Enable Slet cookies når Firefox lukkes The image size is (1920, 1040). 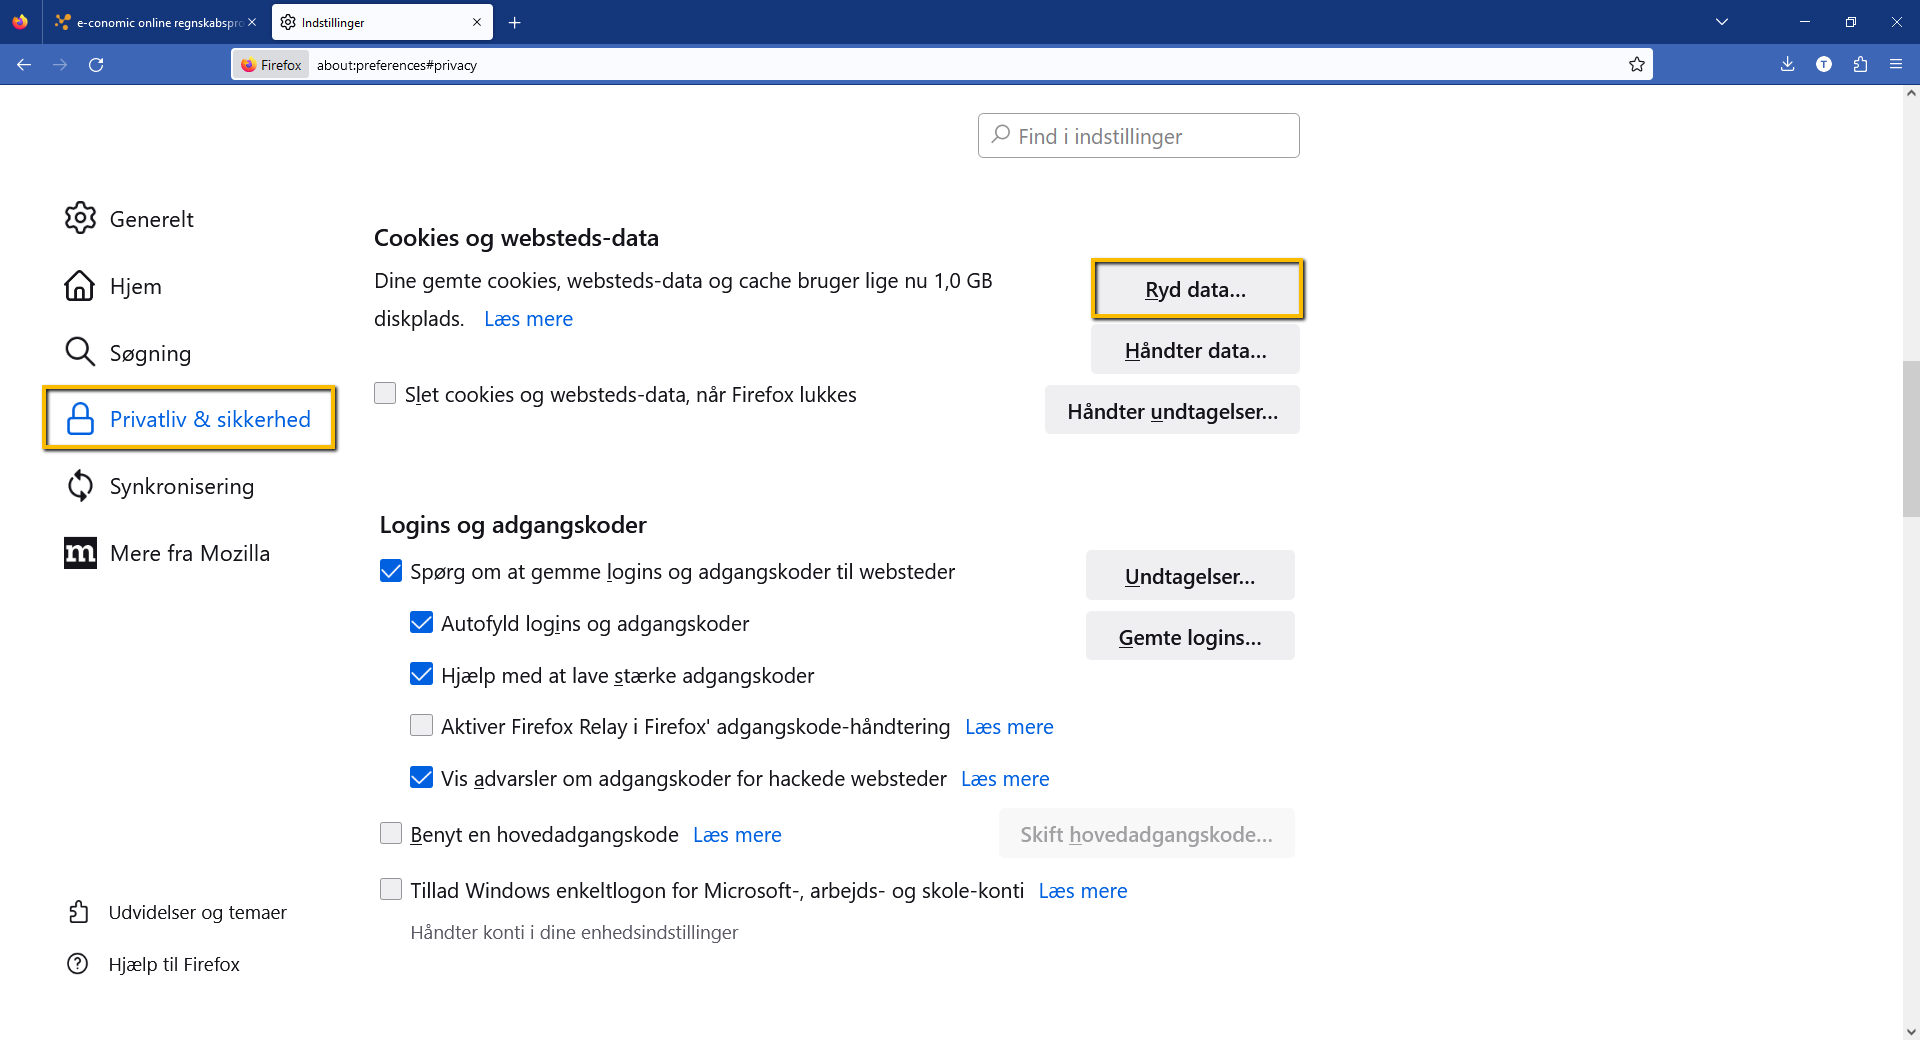pyautogui.click(x=385, y=393)
